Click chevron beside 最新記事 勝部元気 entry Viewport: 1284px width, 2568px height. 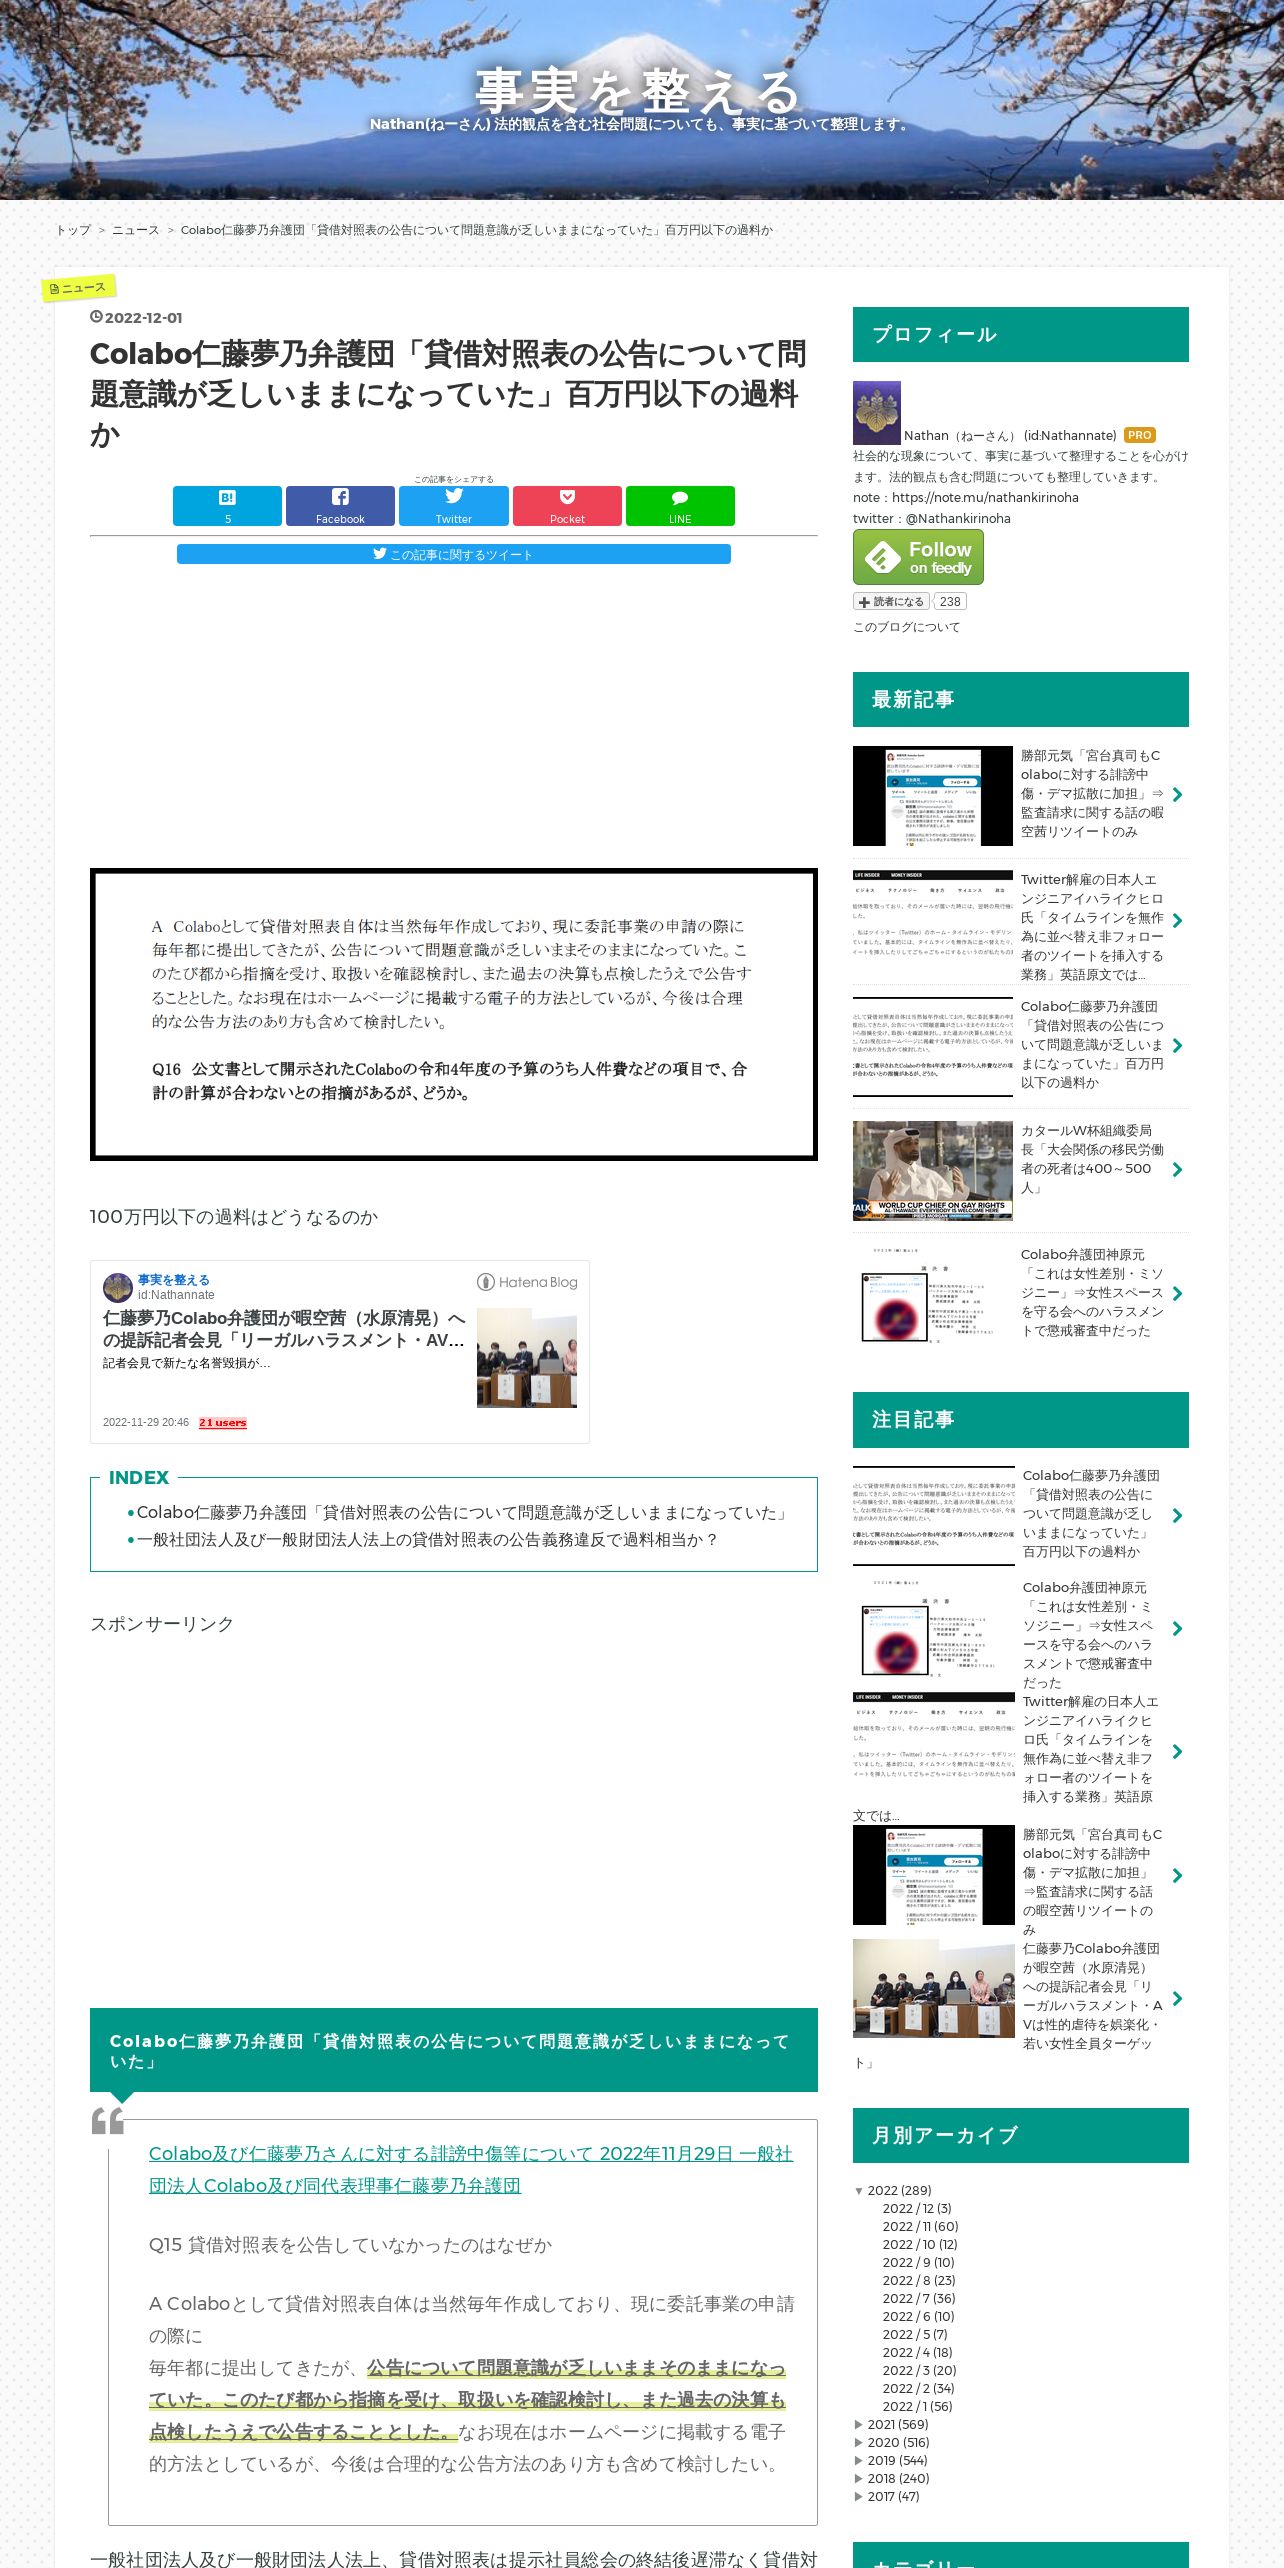coord(1177,795)
